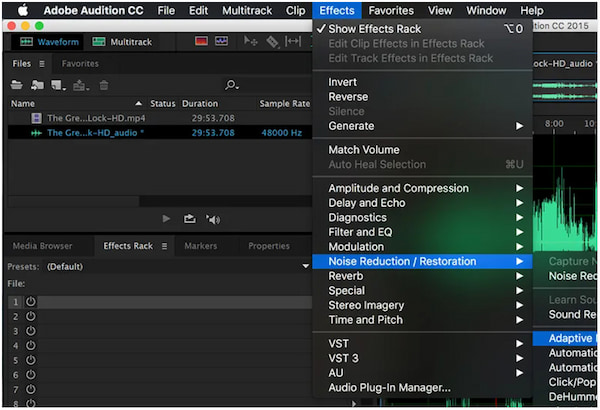Select Adaptive noise reduction submenu item
The height and width of the screenshot is (410, 600).
(x=565, y=338)
